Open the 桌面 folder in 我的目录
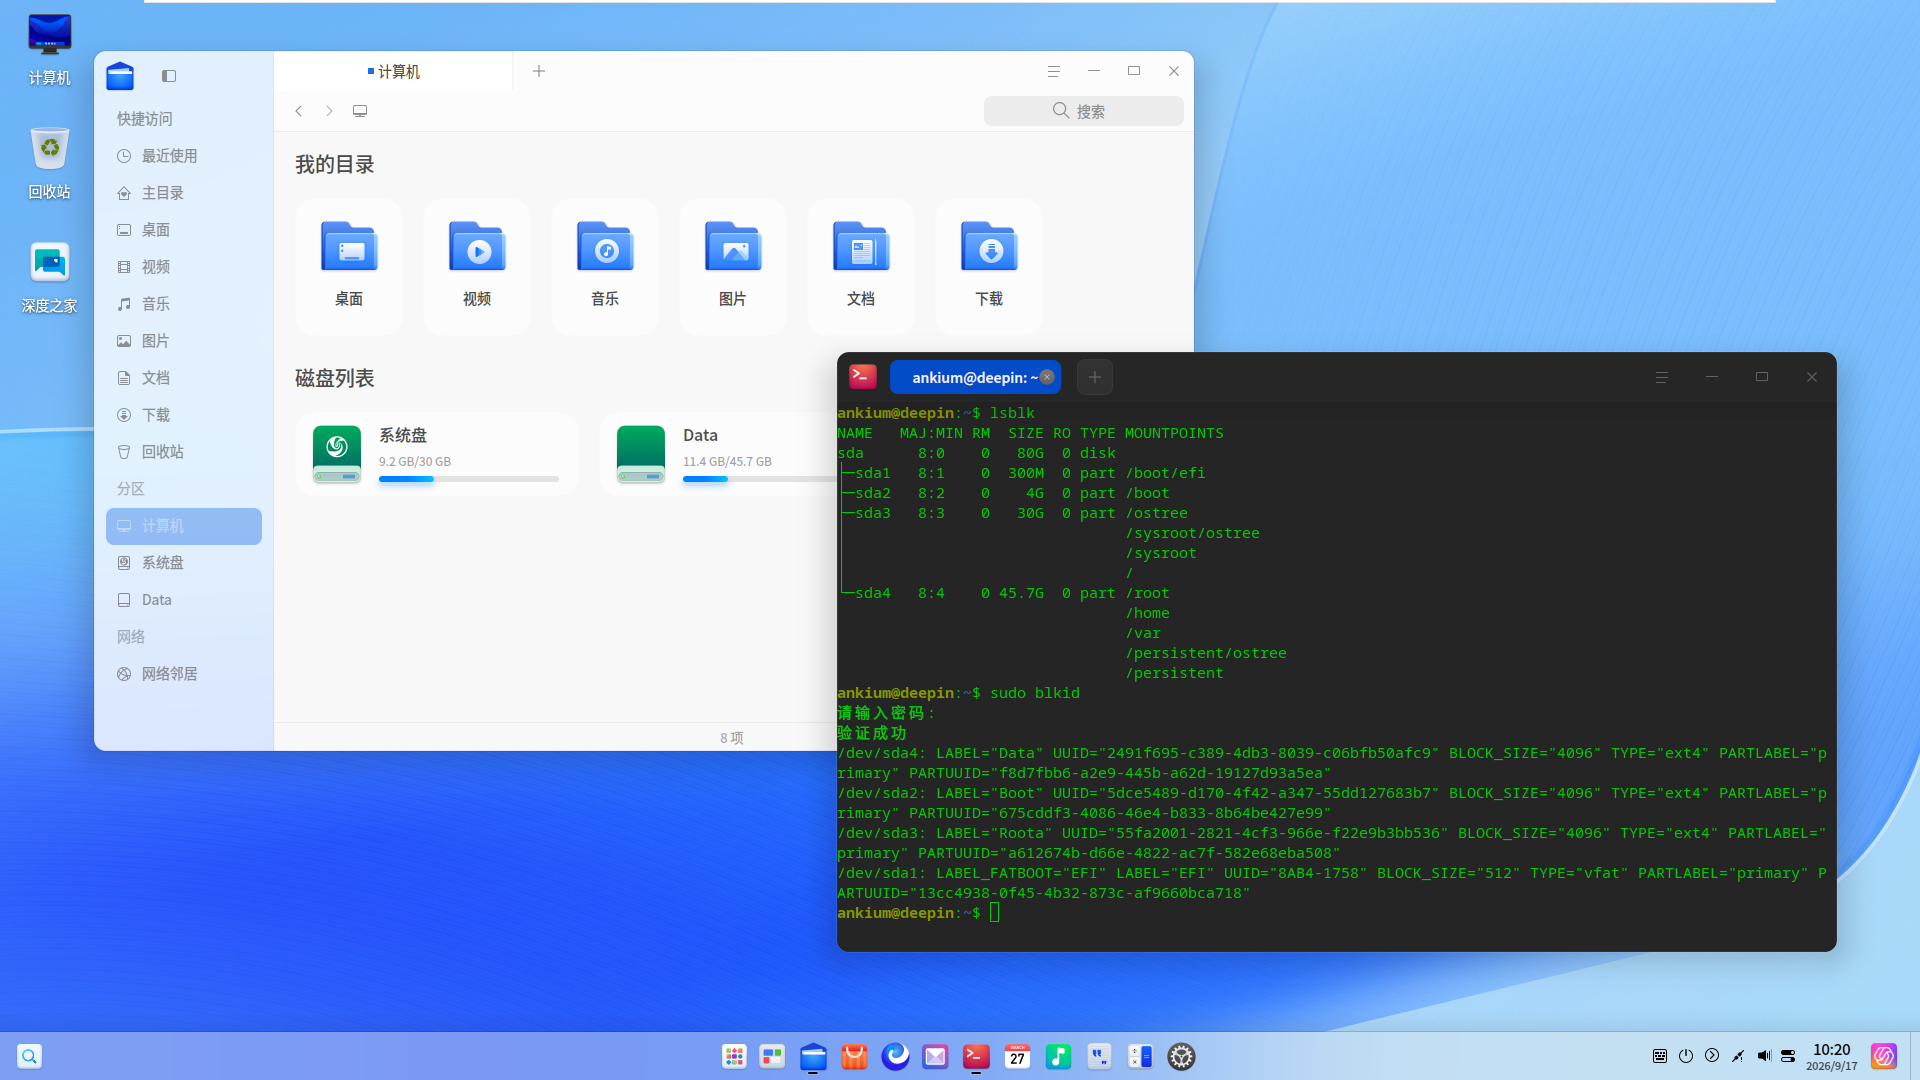Viewport: 1920px width, 1080px height. coord(349,265)
